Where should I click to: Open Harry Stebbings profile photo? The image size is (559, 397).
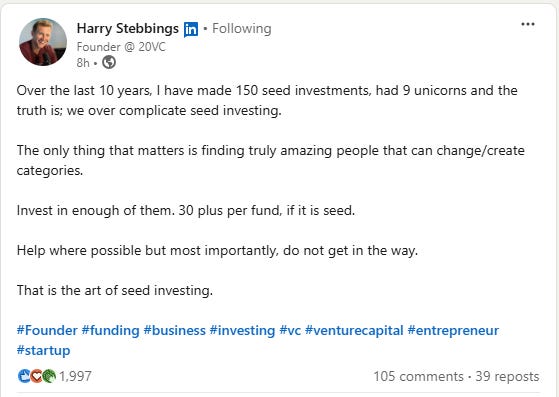[43, 42]
